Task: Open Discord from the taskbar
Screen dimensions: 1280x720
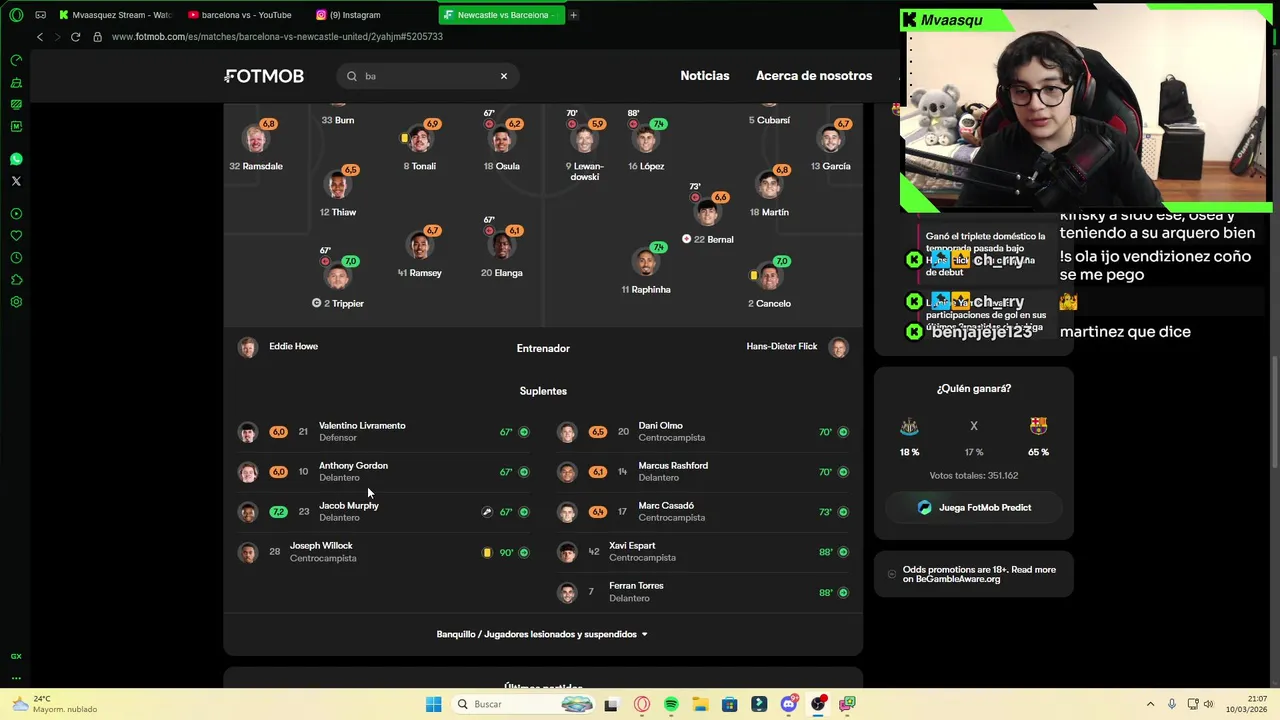Action: pos(789,704)
